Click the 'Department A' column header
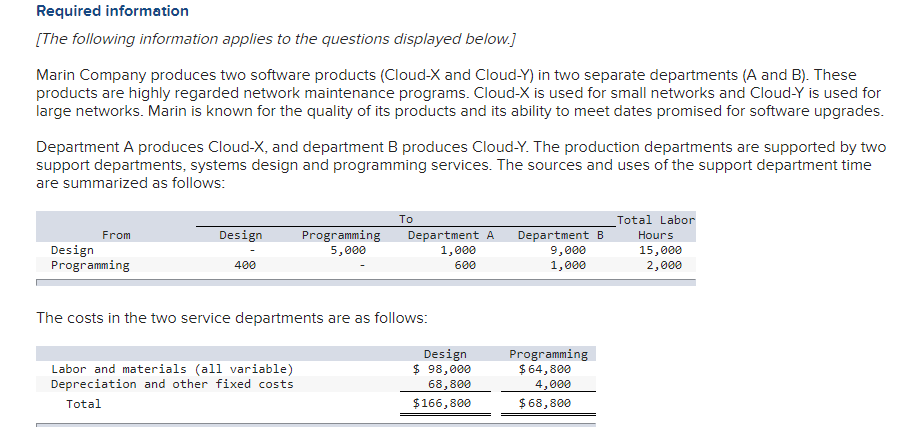900x427 pixels. tap(451, 235)
